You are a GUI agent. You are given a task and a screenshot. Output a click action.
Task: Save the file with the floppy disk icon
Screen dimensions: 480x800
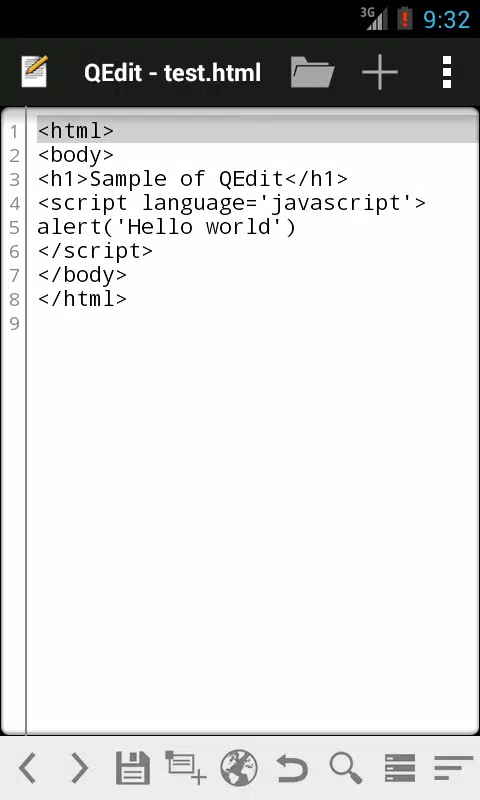pos(133,768)
